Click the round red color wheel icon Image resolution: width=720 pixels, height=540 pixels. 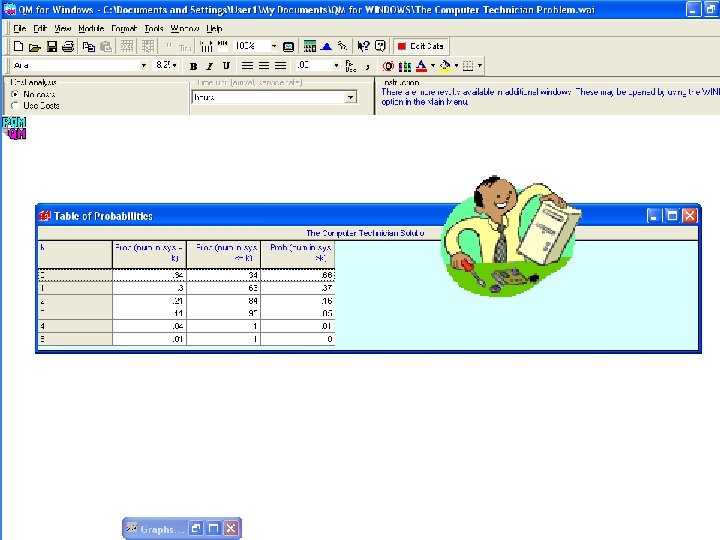[x=388, y=67]
